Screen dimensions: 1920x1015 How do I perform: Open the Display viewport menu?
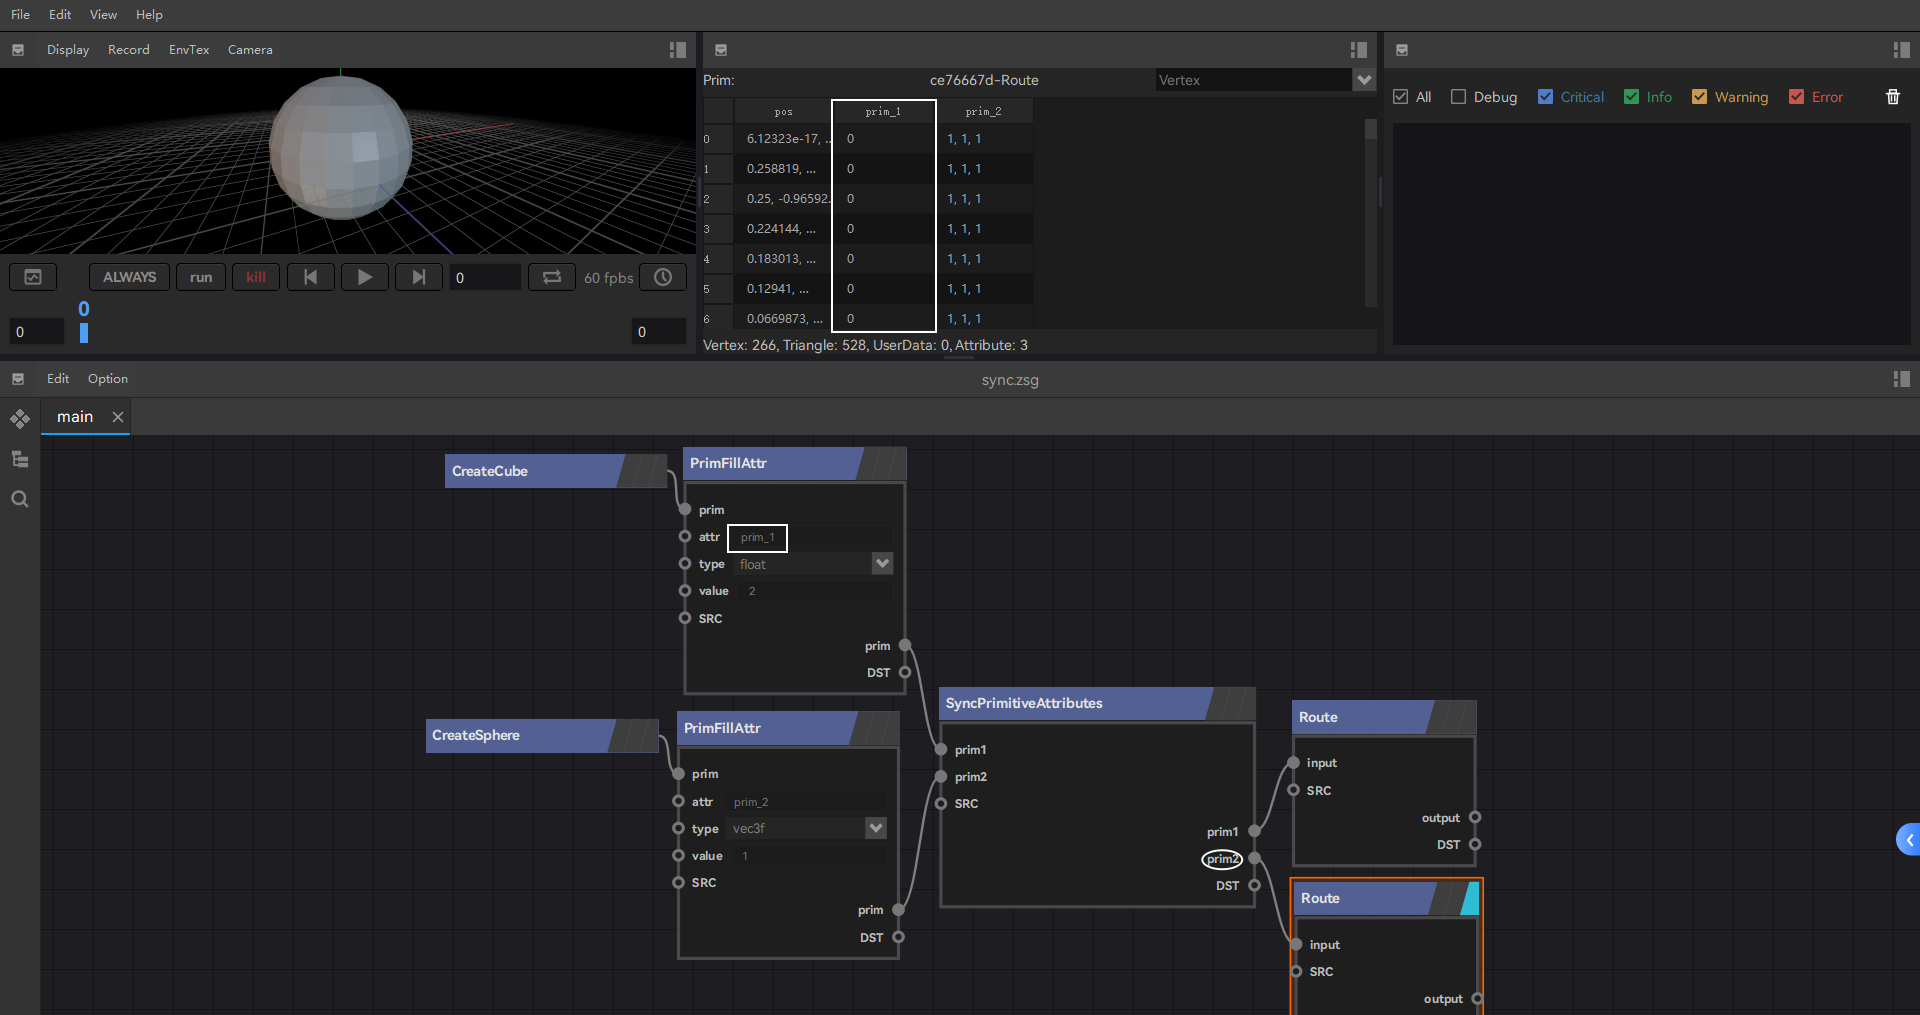pos(68,50)
